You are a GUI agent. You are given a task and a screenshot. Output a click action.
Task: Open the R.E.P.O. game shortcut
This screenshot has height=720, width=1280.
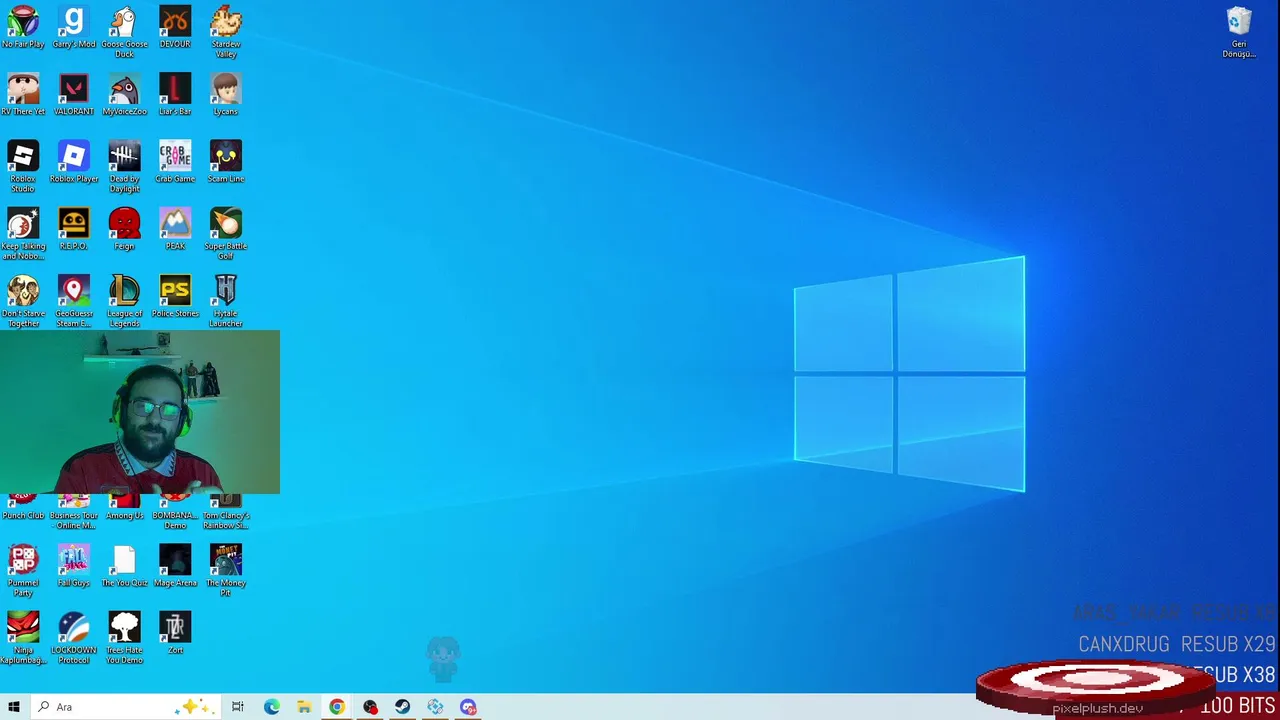point(73,229)
